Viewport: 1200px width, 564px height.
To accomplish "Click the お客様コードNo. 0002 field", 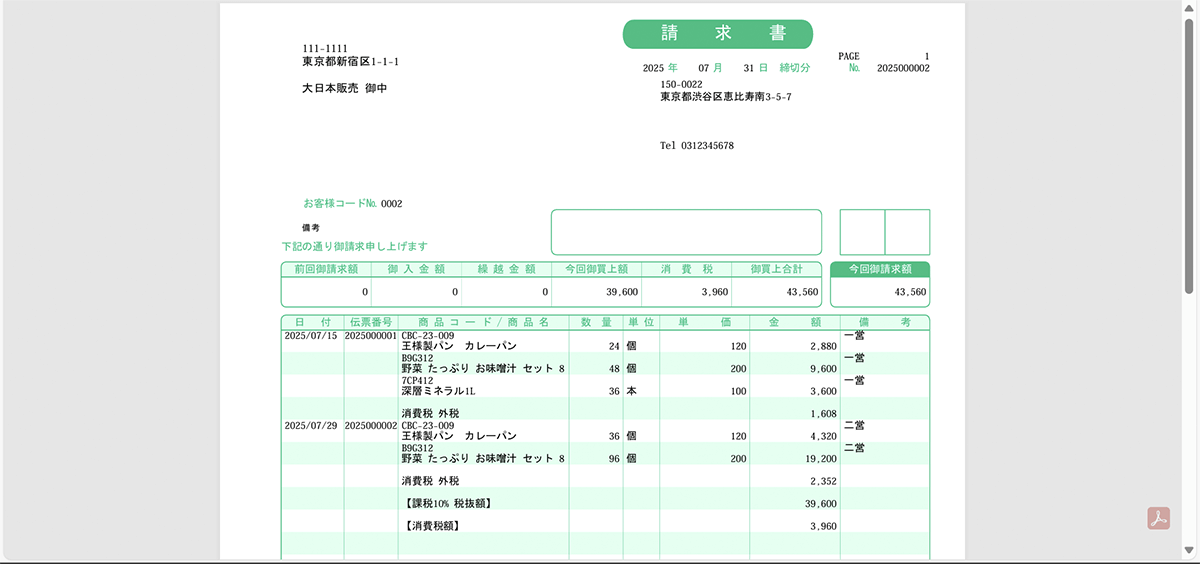I will click(353, 204).
